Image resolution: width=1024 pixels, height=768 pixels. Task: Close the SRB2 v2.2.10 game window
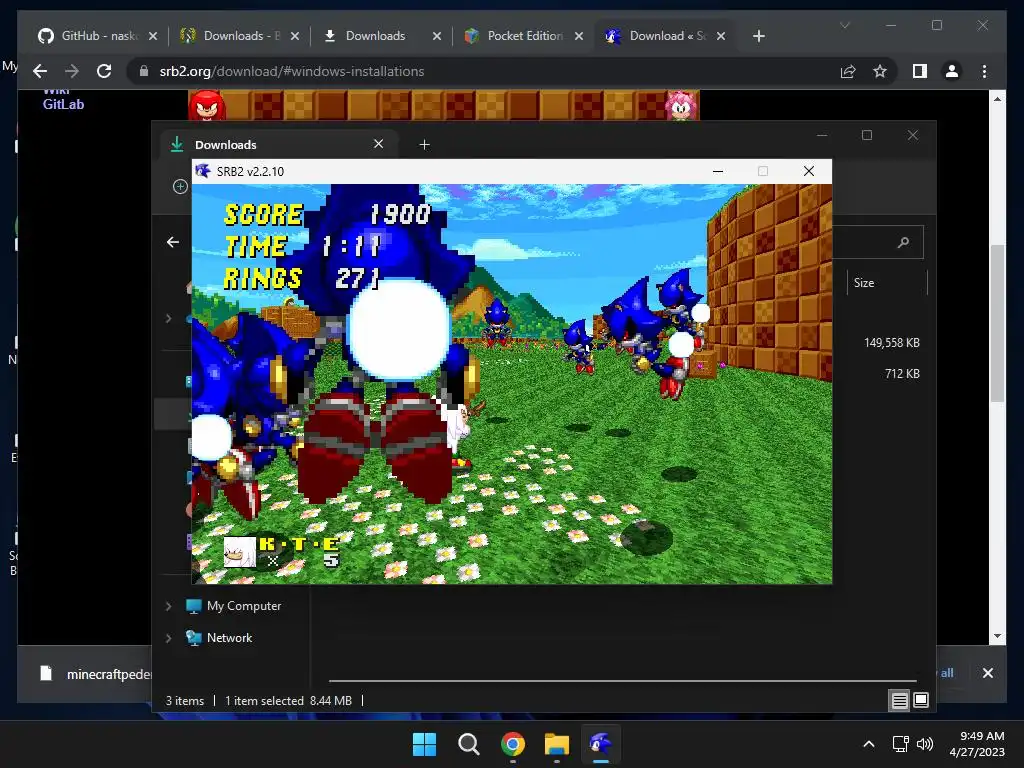(808, 171)
